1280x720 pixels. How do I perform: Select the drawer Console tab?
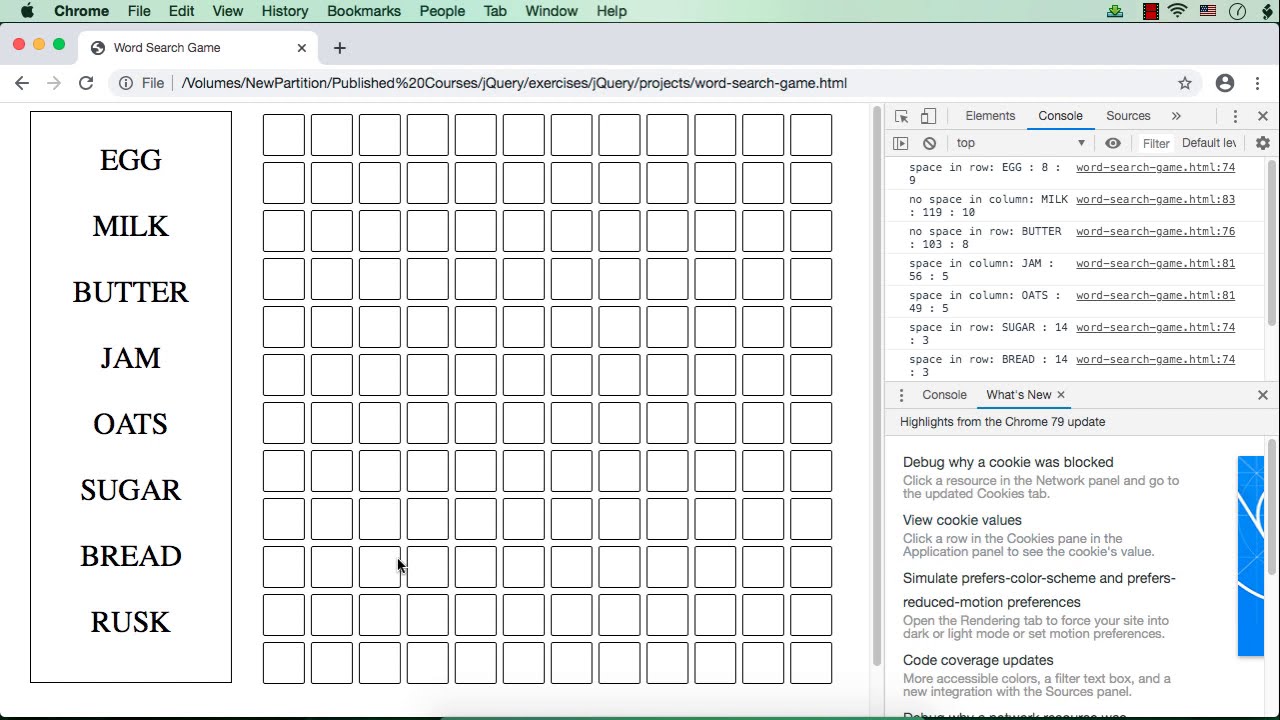pyautogui.click(x=944, y=395)
